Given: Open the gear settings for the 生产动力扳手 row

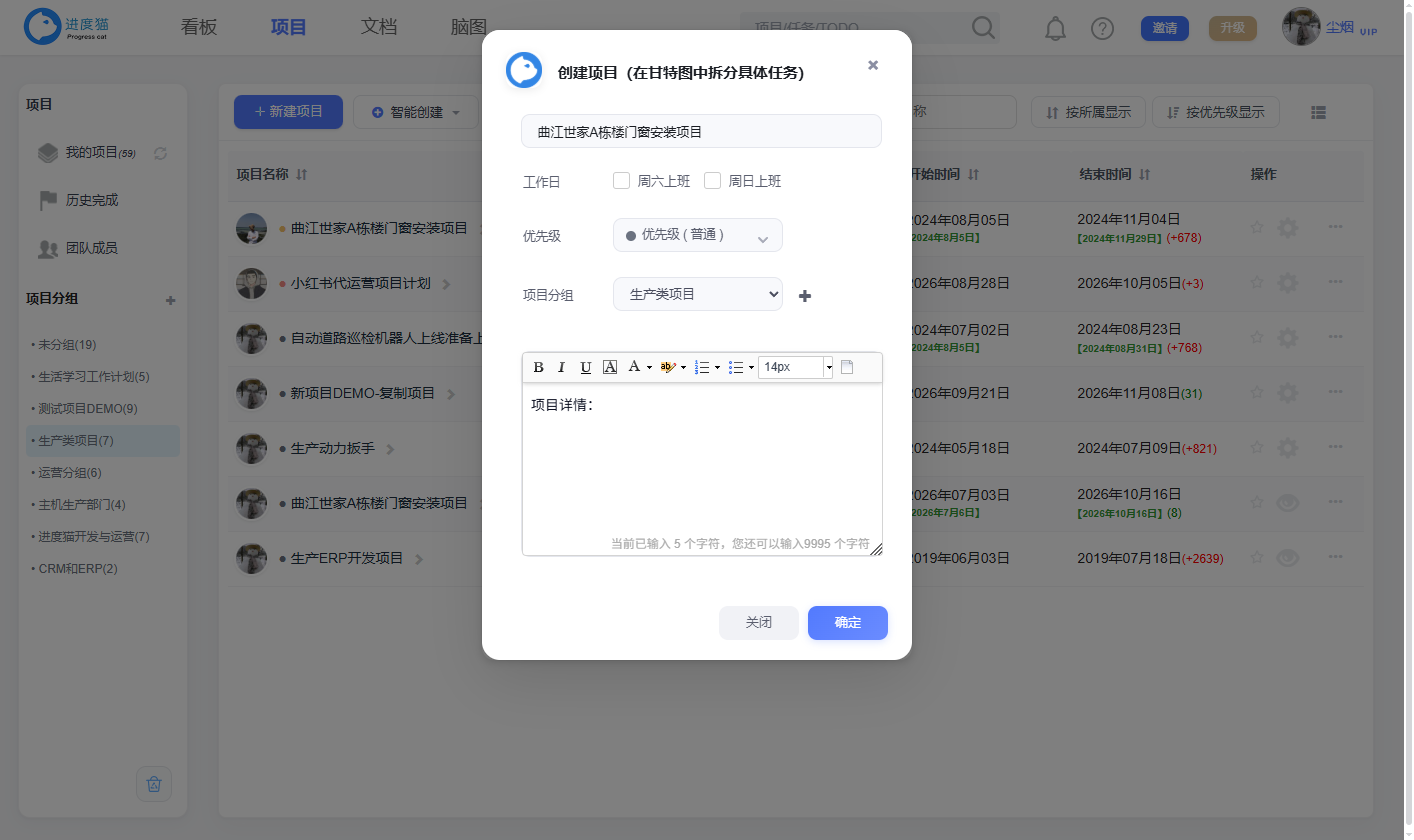Looking at the screenshot, I should pos(1288,448).
